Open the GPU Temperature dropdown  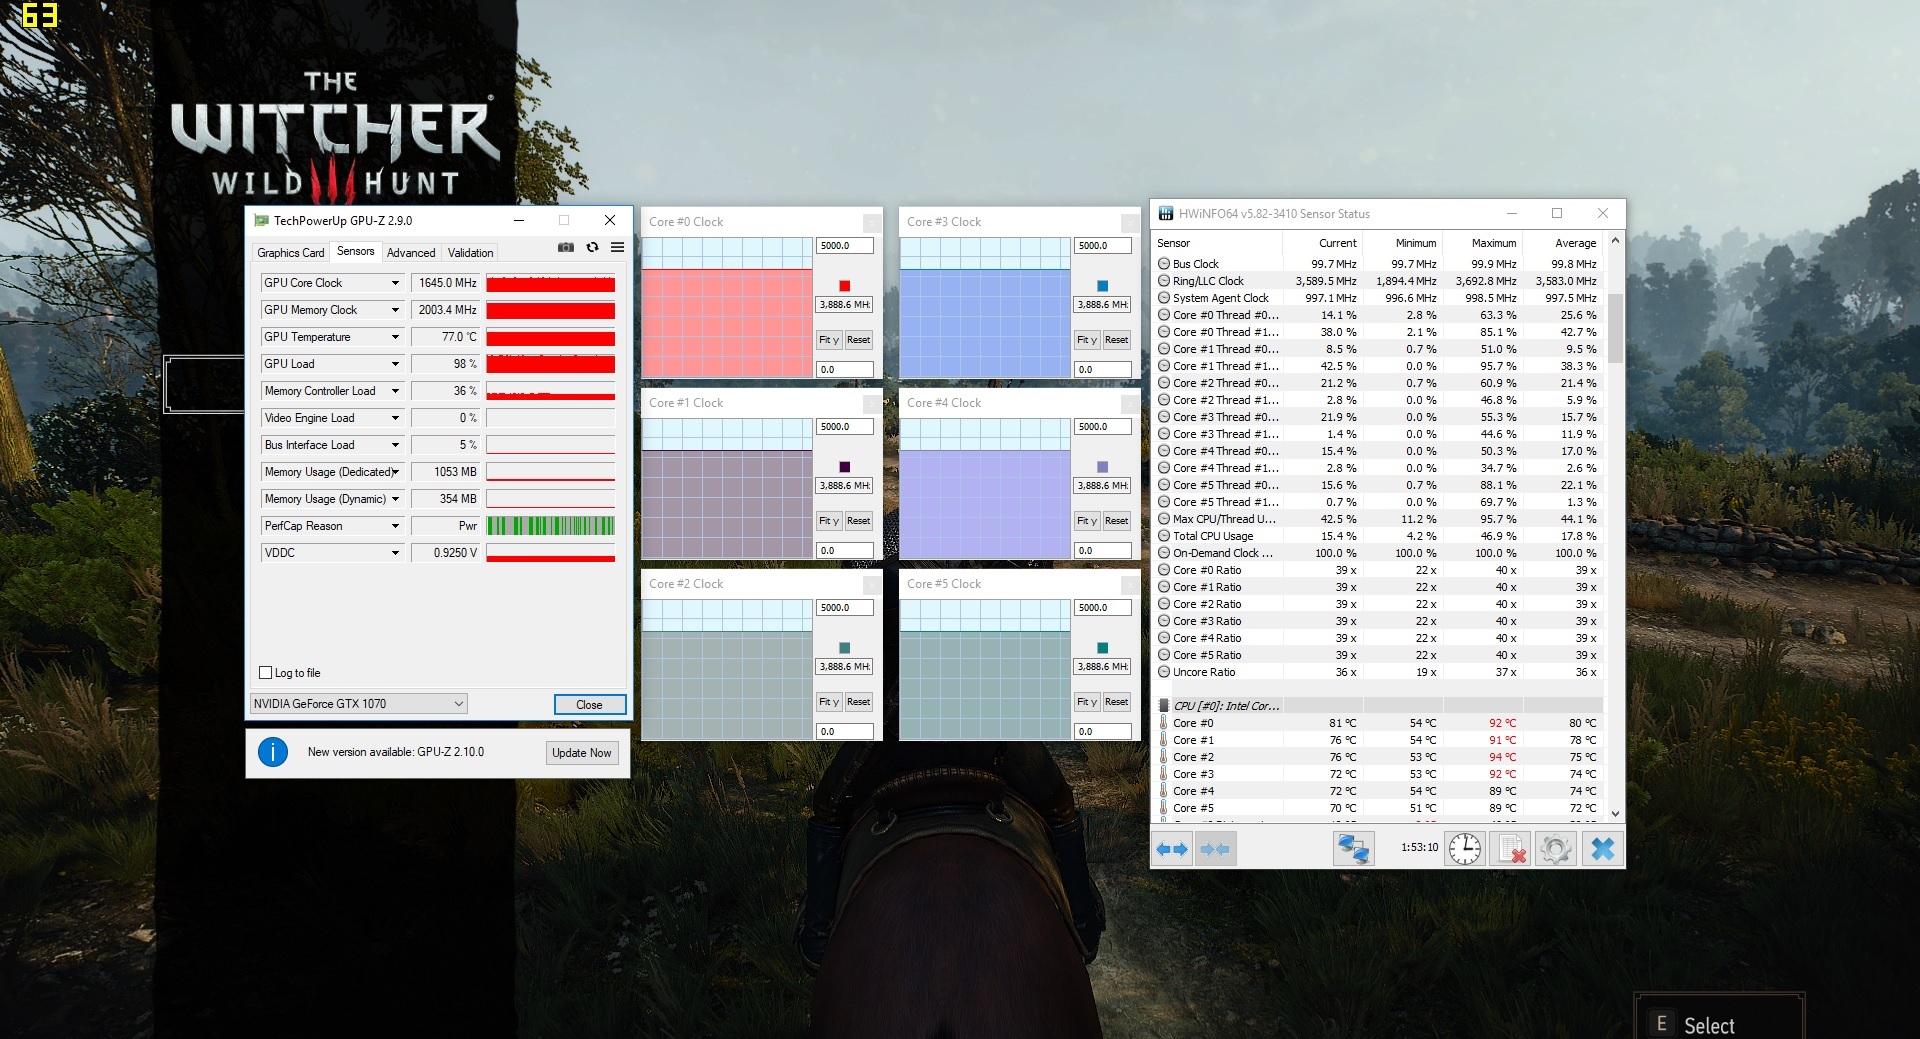click(395, 337)
